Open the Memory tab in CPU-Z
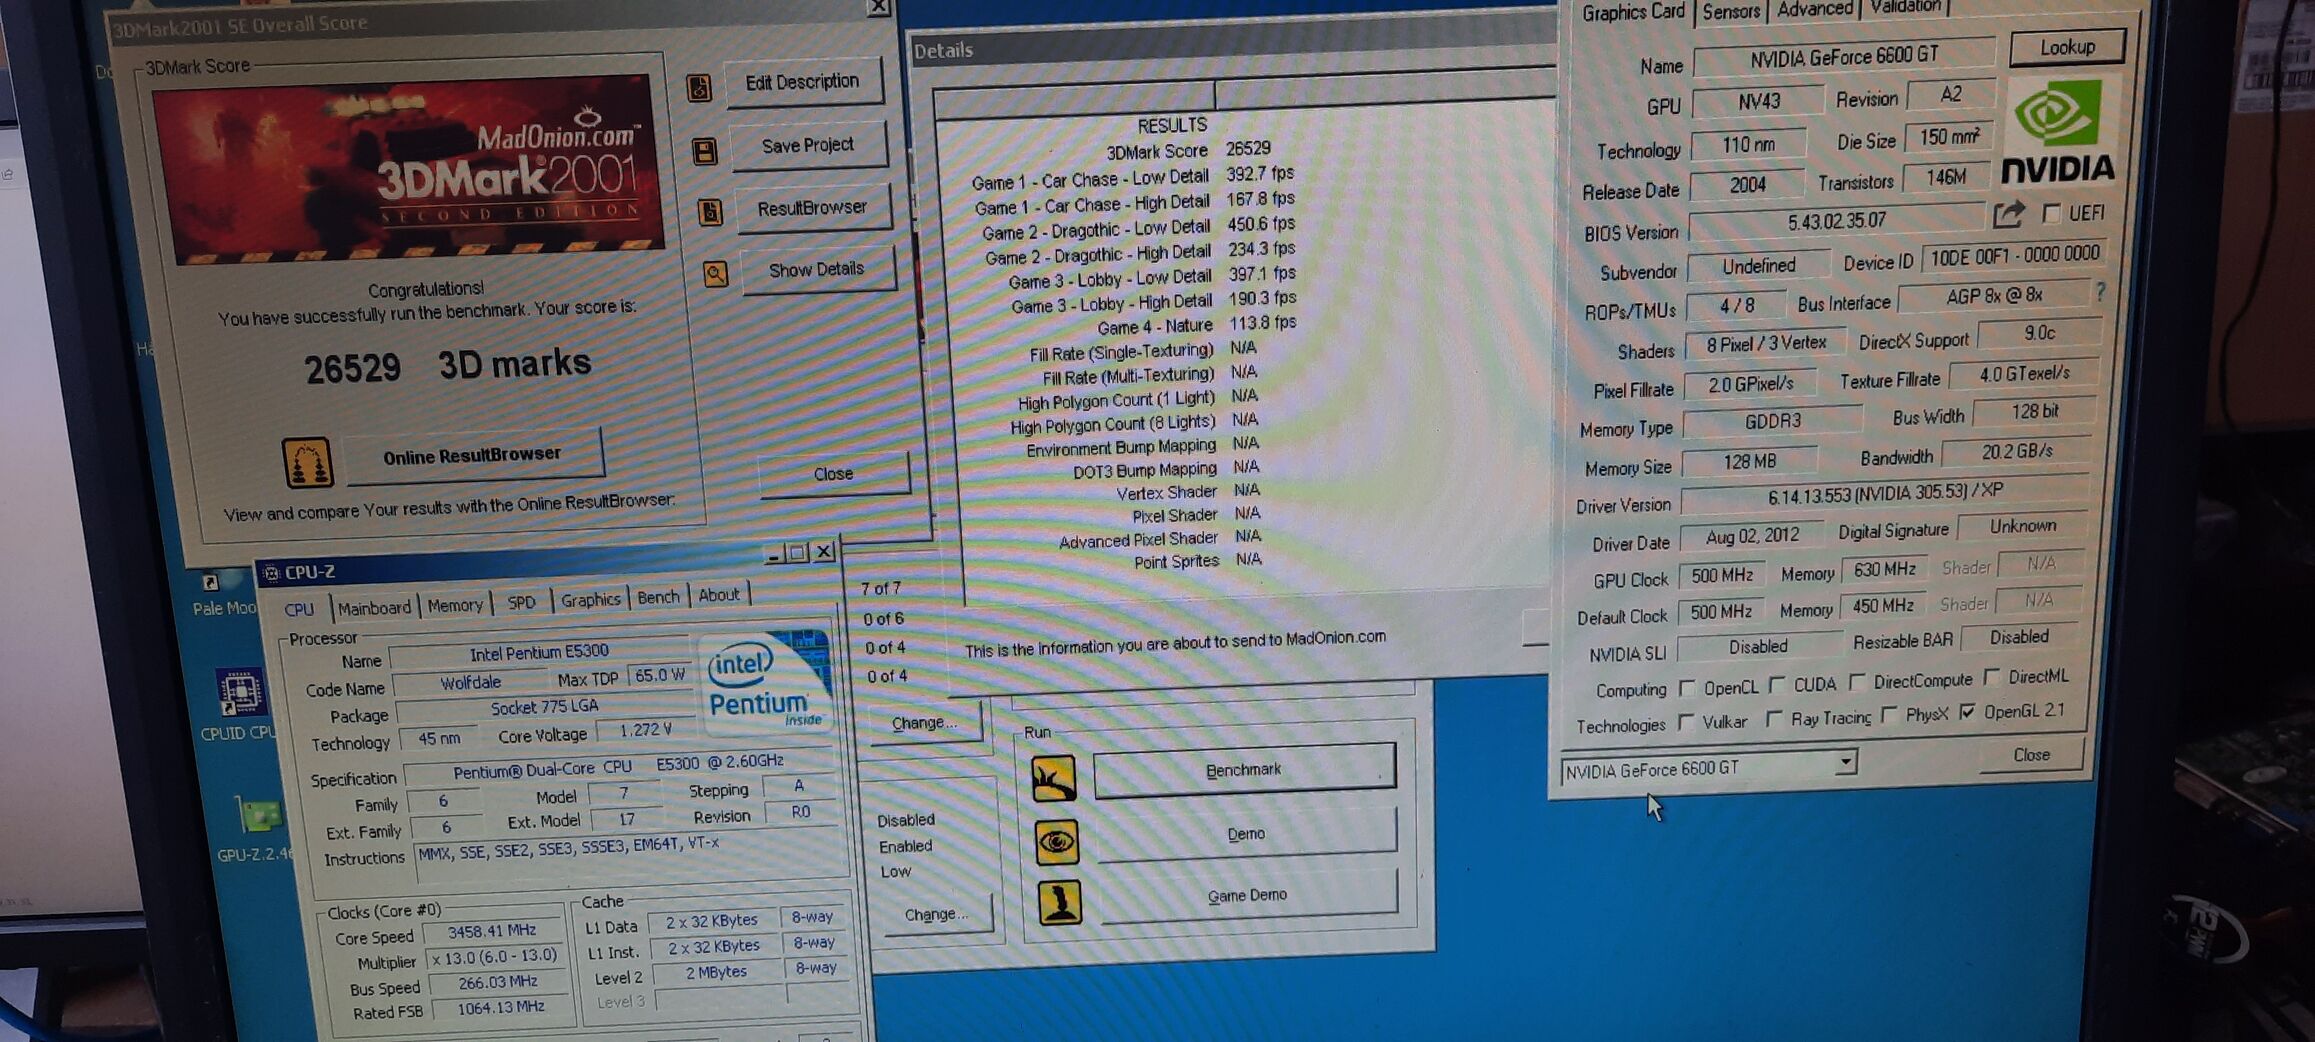Image resolution: width=2315 pixels, height=1042 pixels. click(455, 605)
